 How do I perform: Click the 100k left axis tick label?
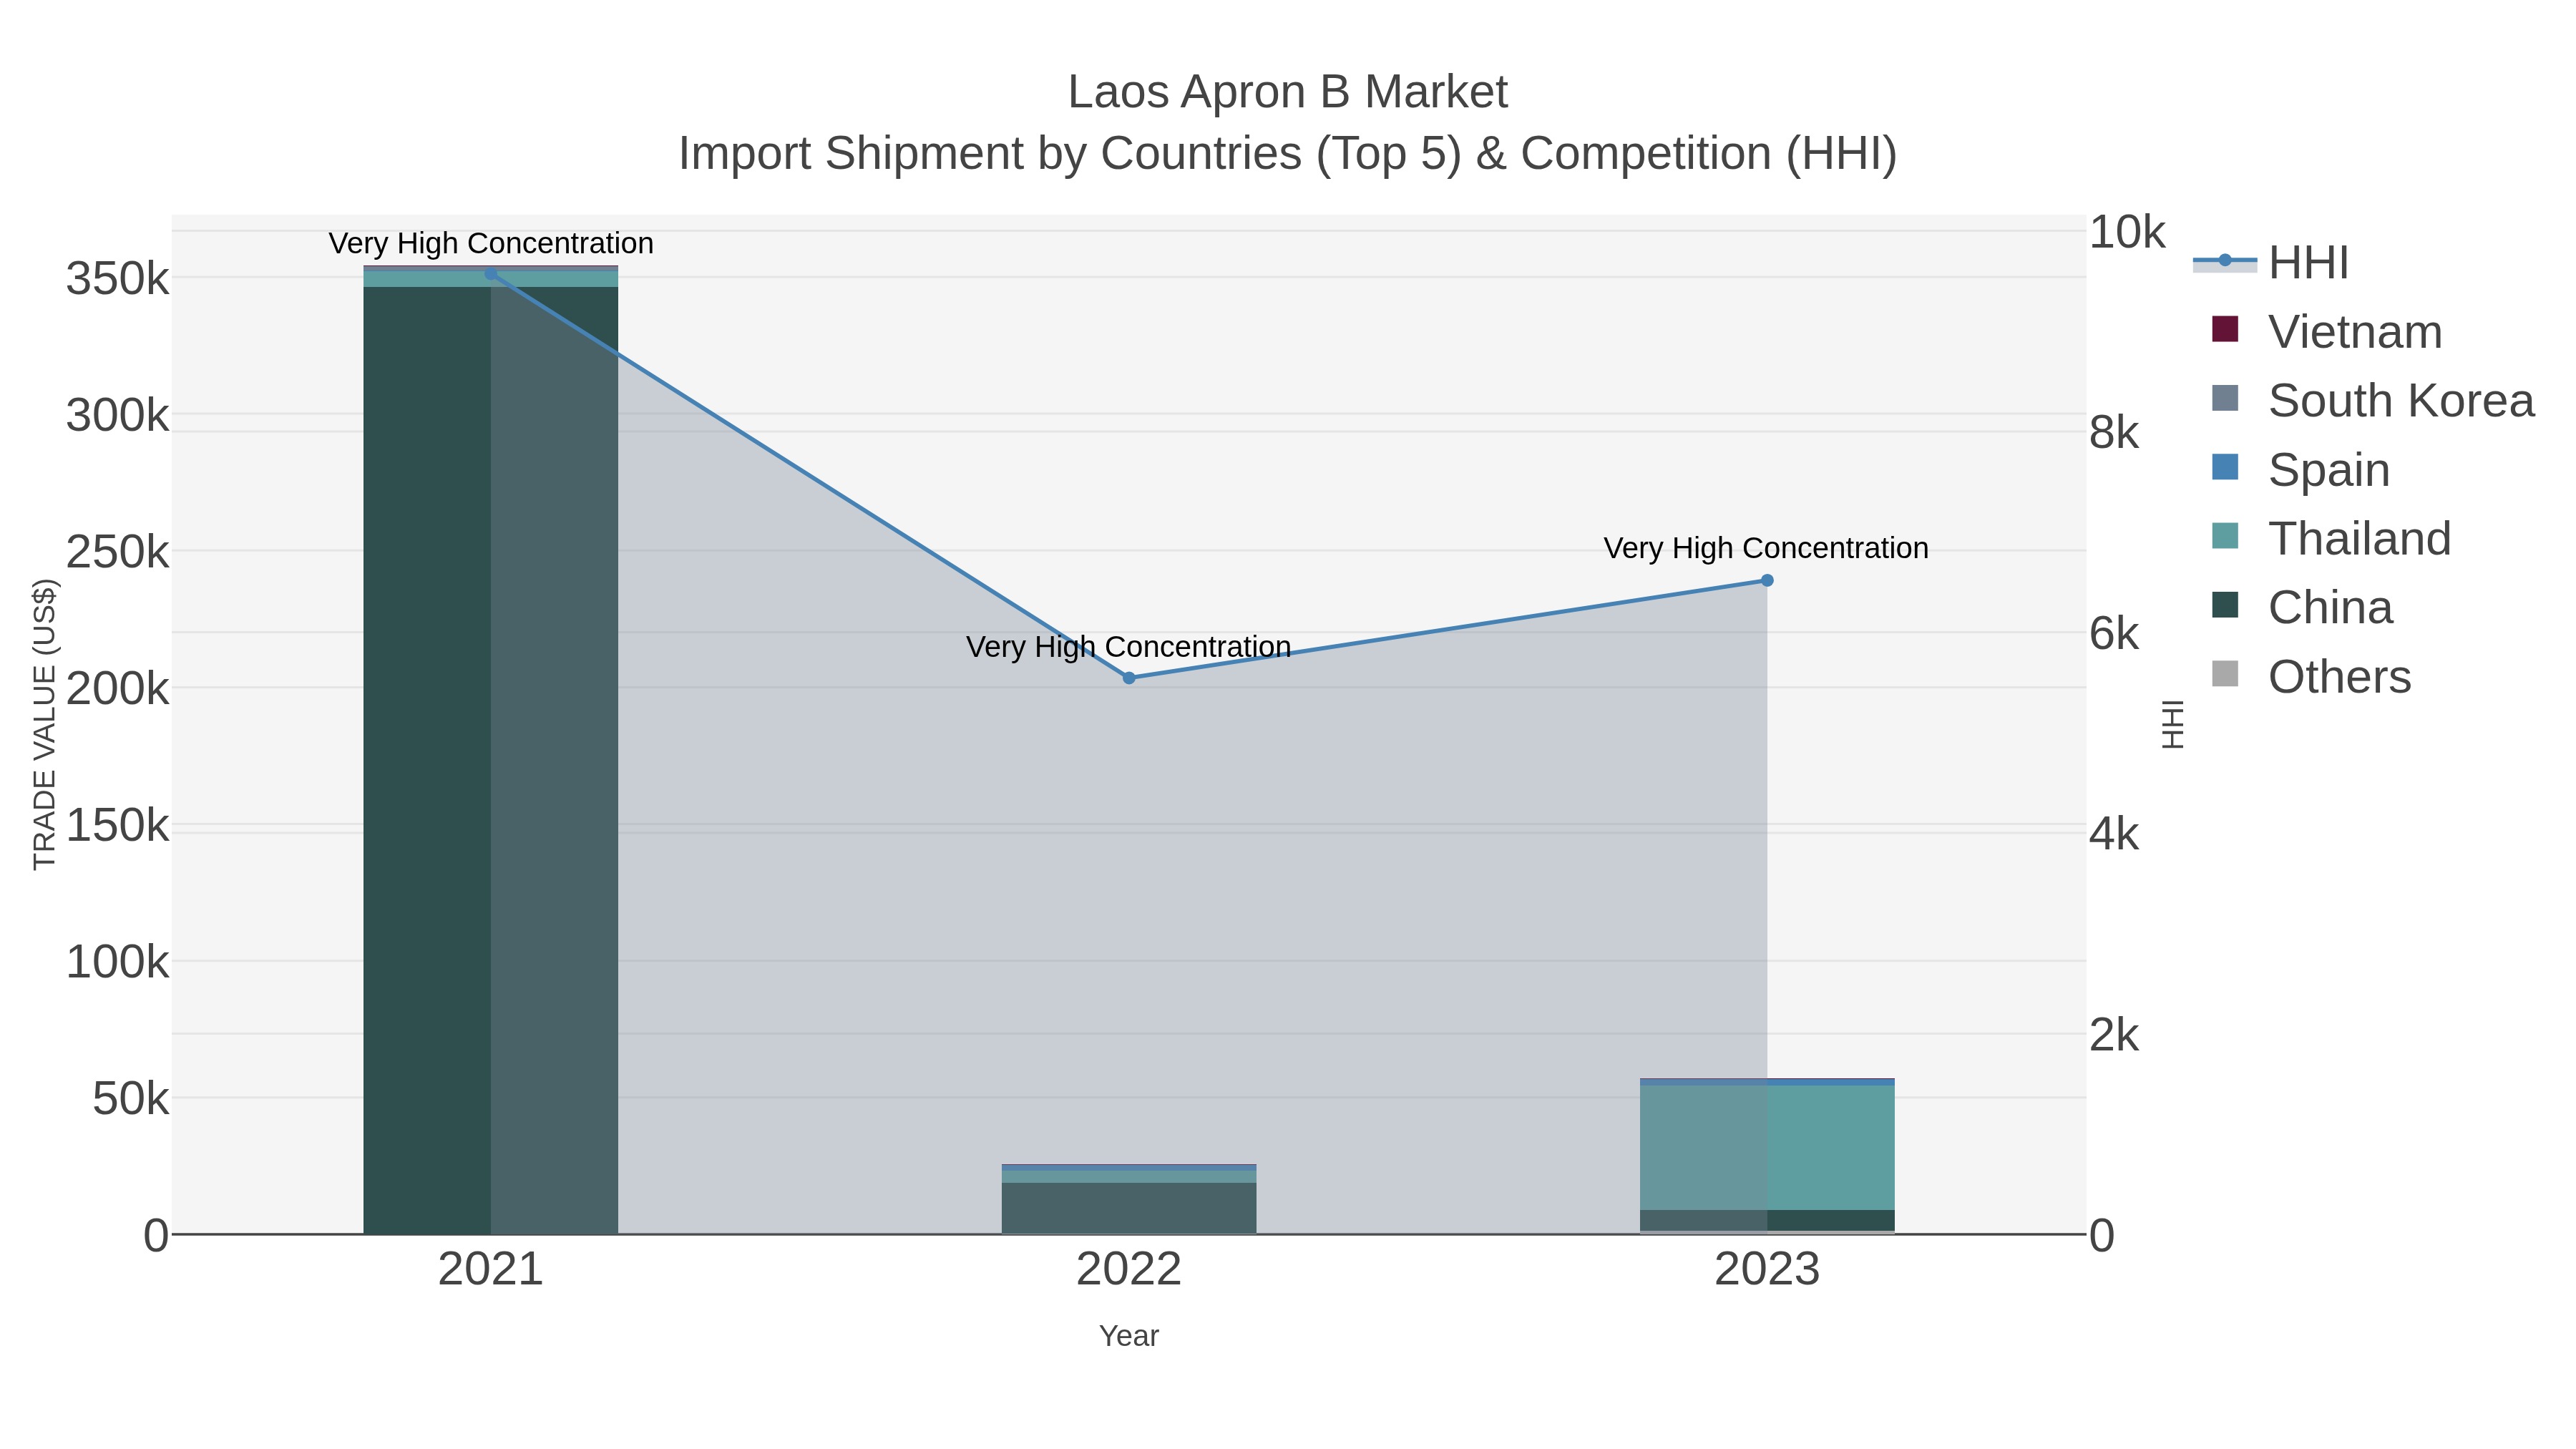click(118, 962)
